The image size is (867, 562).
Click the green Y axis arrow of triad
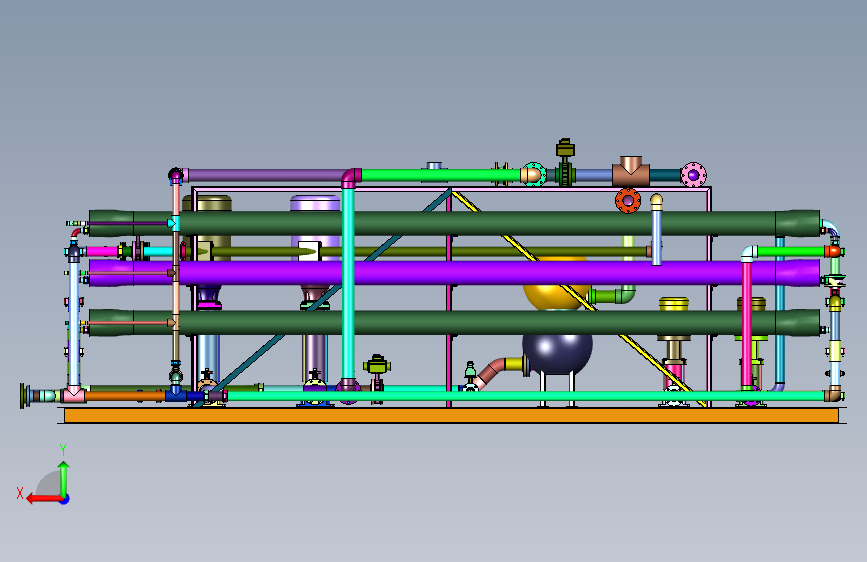pos(64,479)
